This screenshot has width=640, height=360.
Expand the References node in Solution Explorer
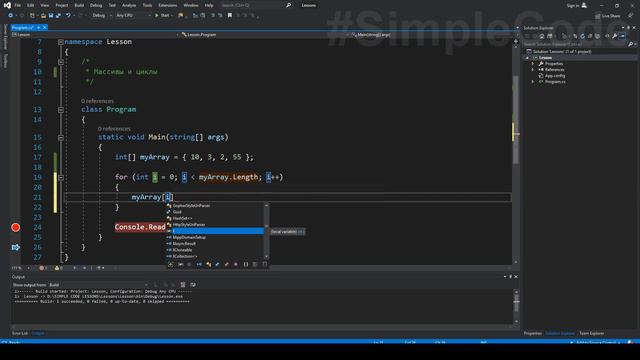click(x=533, y=69)
